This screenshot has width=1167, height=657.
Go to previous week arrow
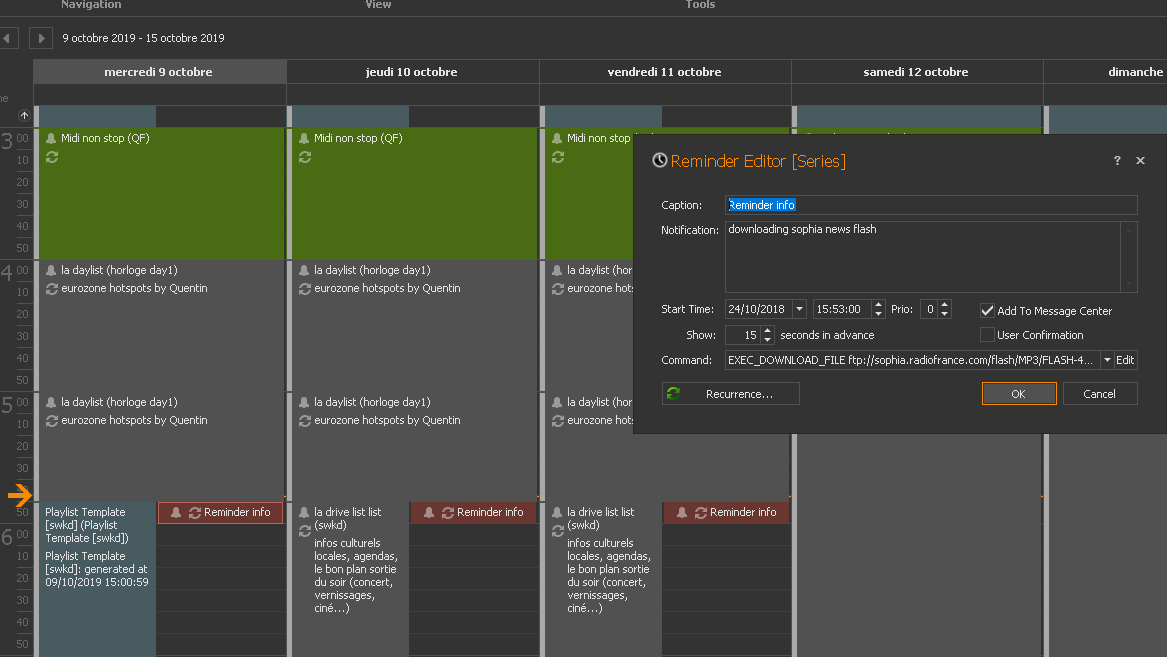point(7,38)
